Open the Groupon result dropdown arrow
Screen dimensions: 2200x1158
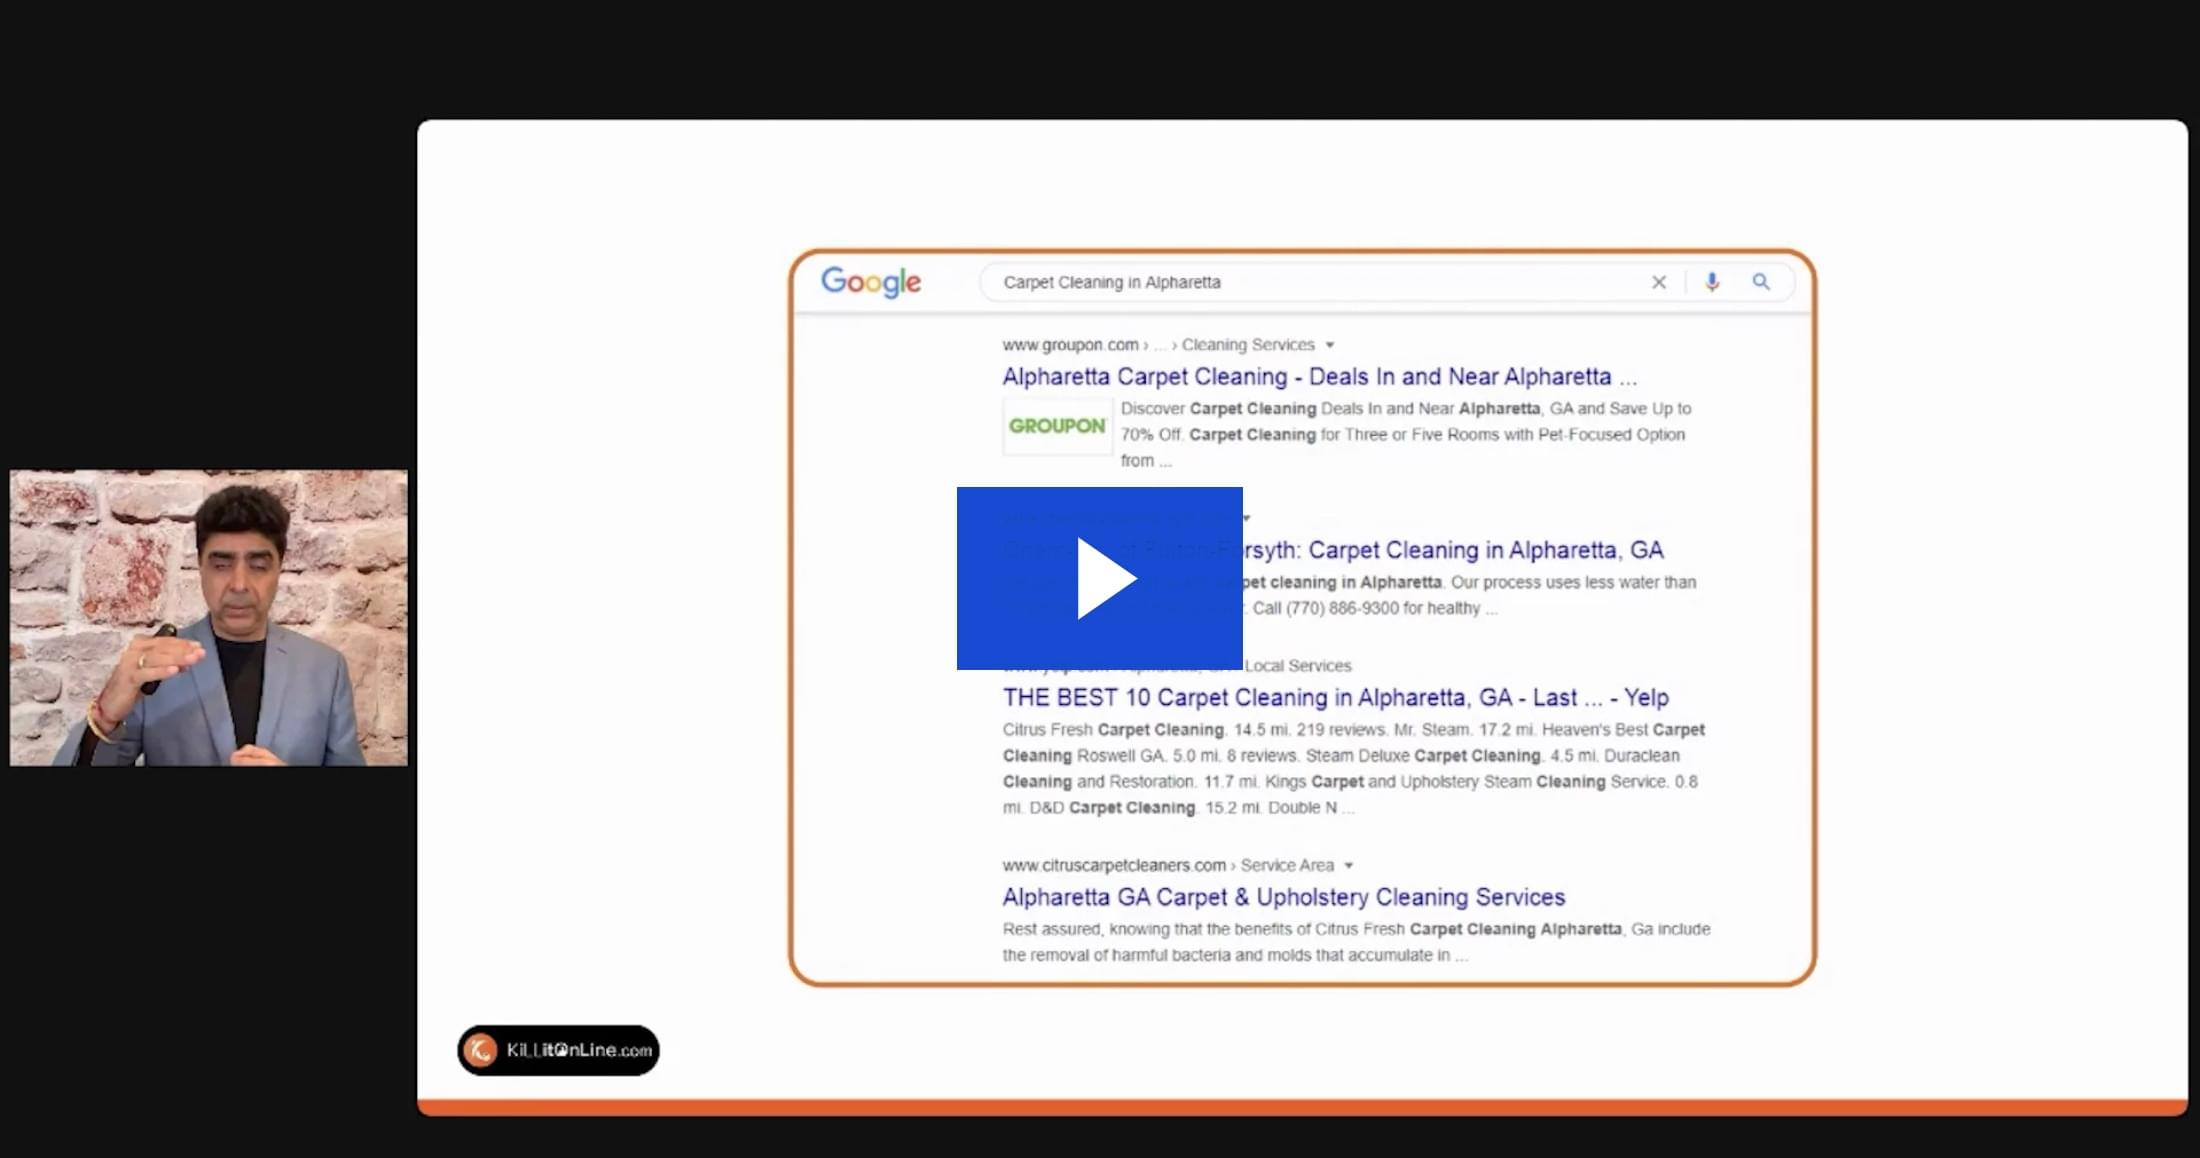point(1330,345)
